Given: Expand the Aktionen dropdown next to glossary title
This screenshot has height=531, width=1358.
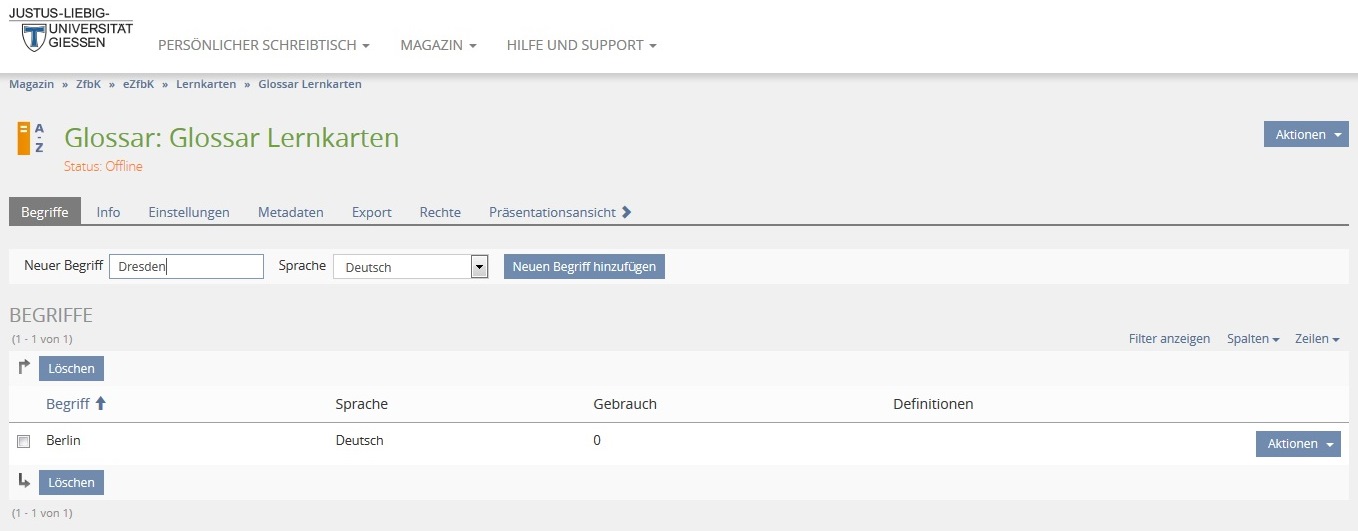Looking at the screenshot, I should tap(1306, 135).
